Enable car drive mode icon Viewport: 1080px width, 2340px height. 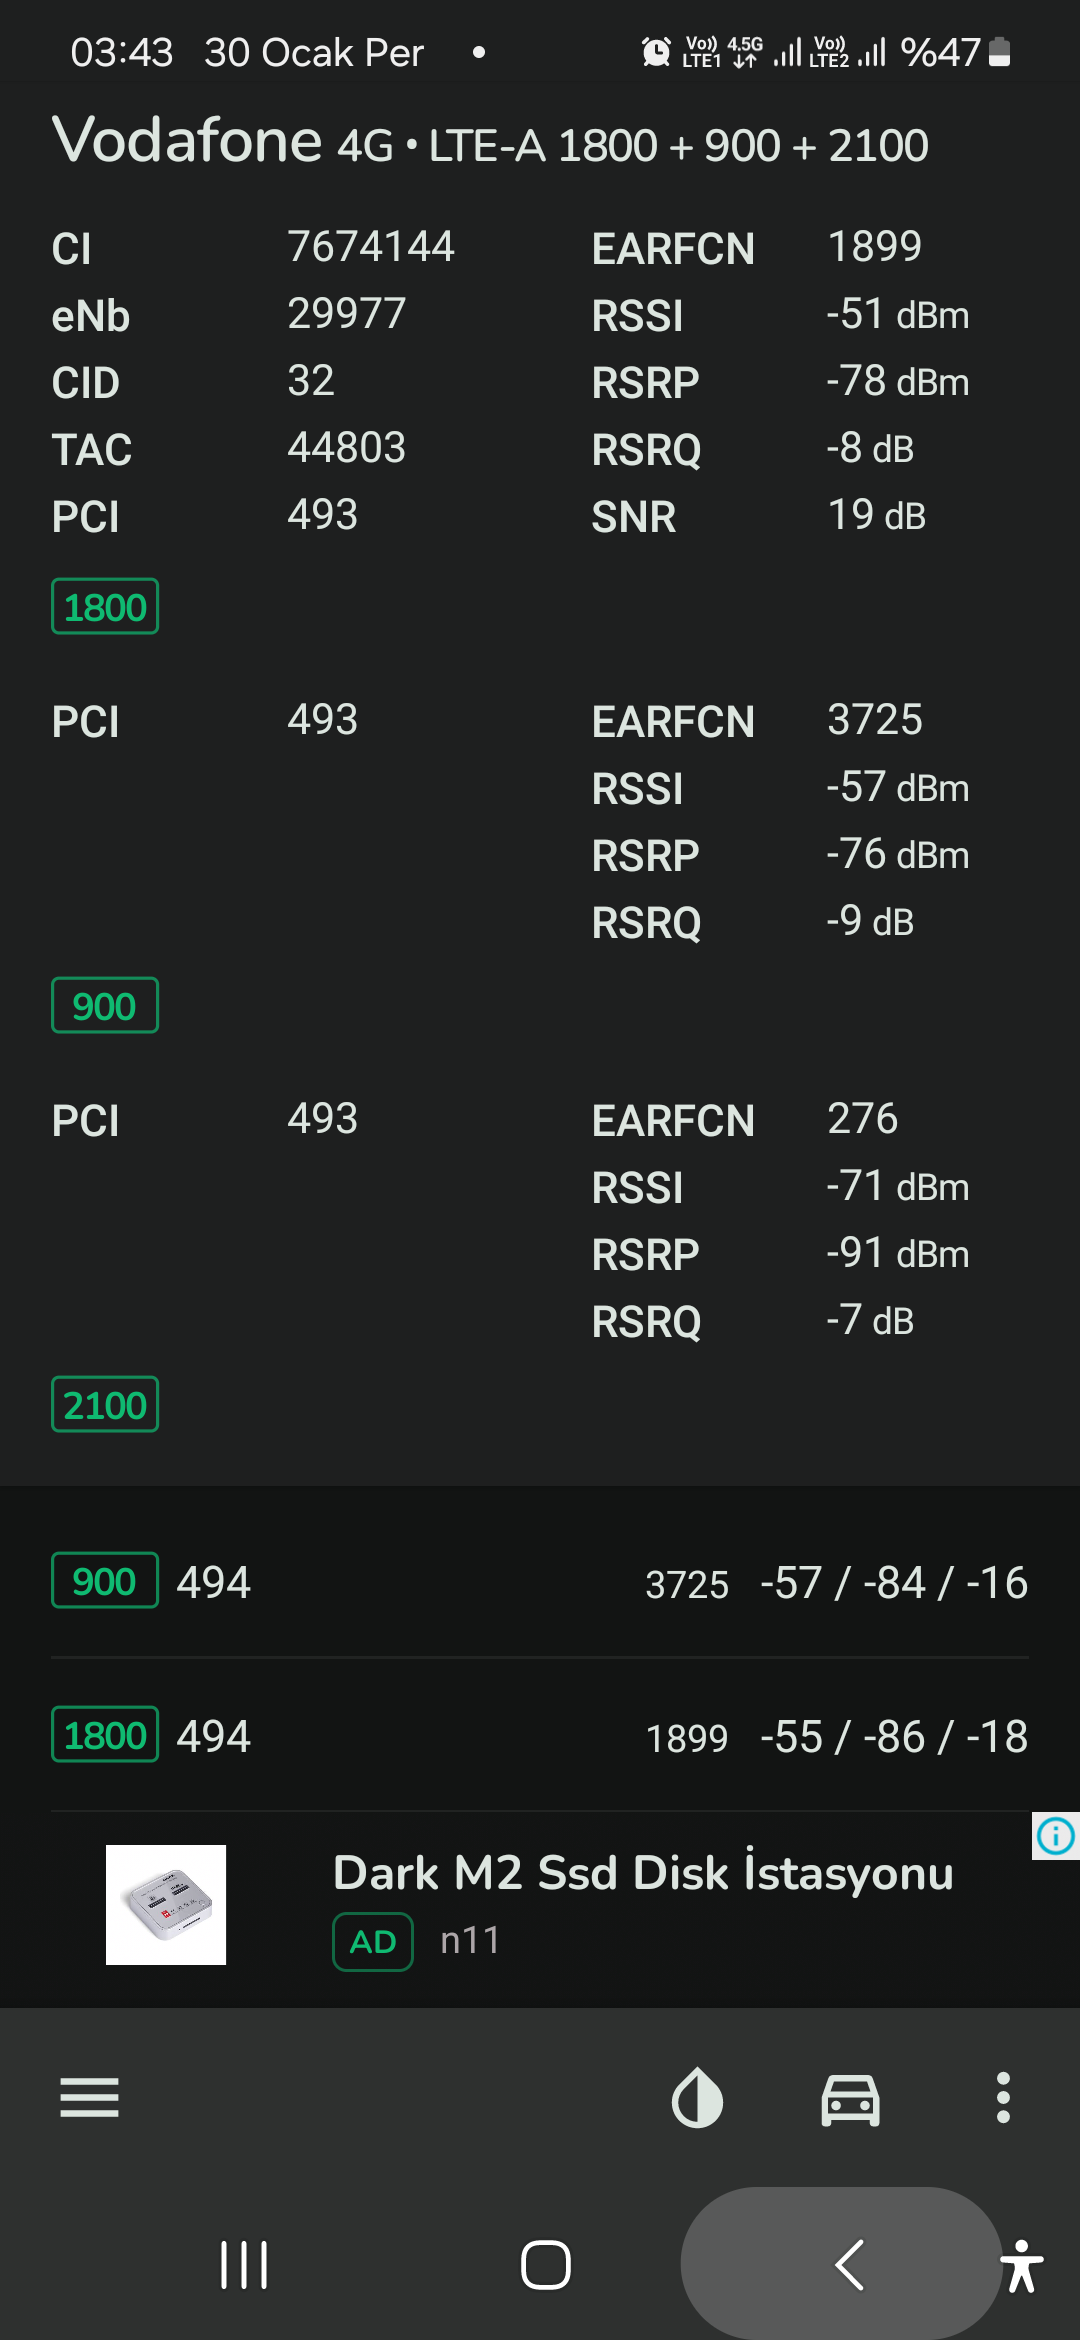click(x=850, y=2098)
